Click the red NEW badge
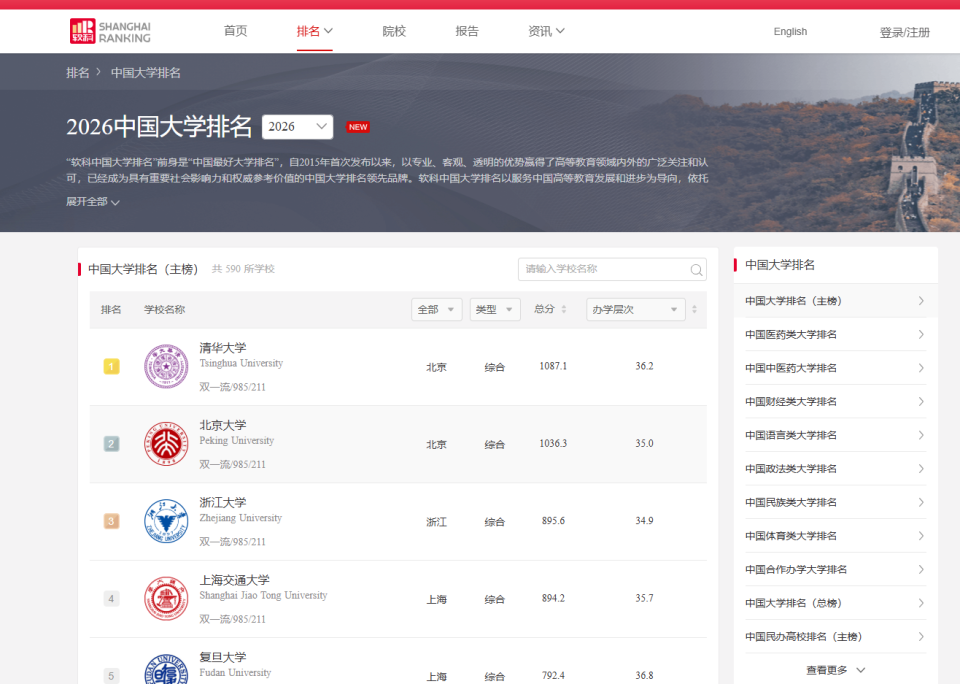This screenshot has height=684, width=960. point(358,127)
